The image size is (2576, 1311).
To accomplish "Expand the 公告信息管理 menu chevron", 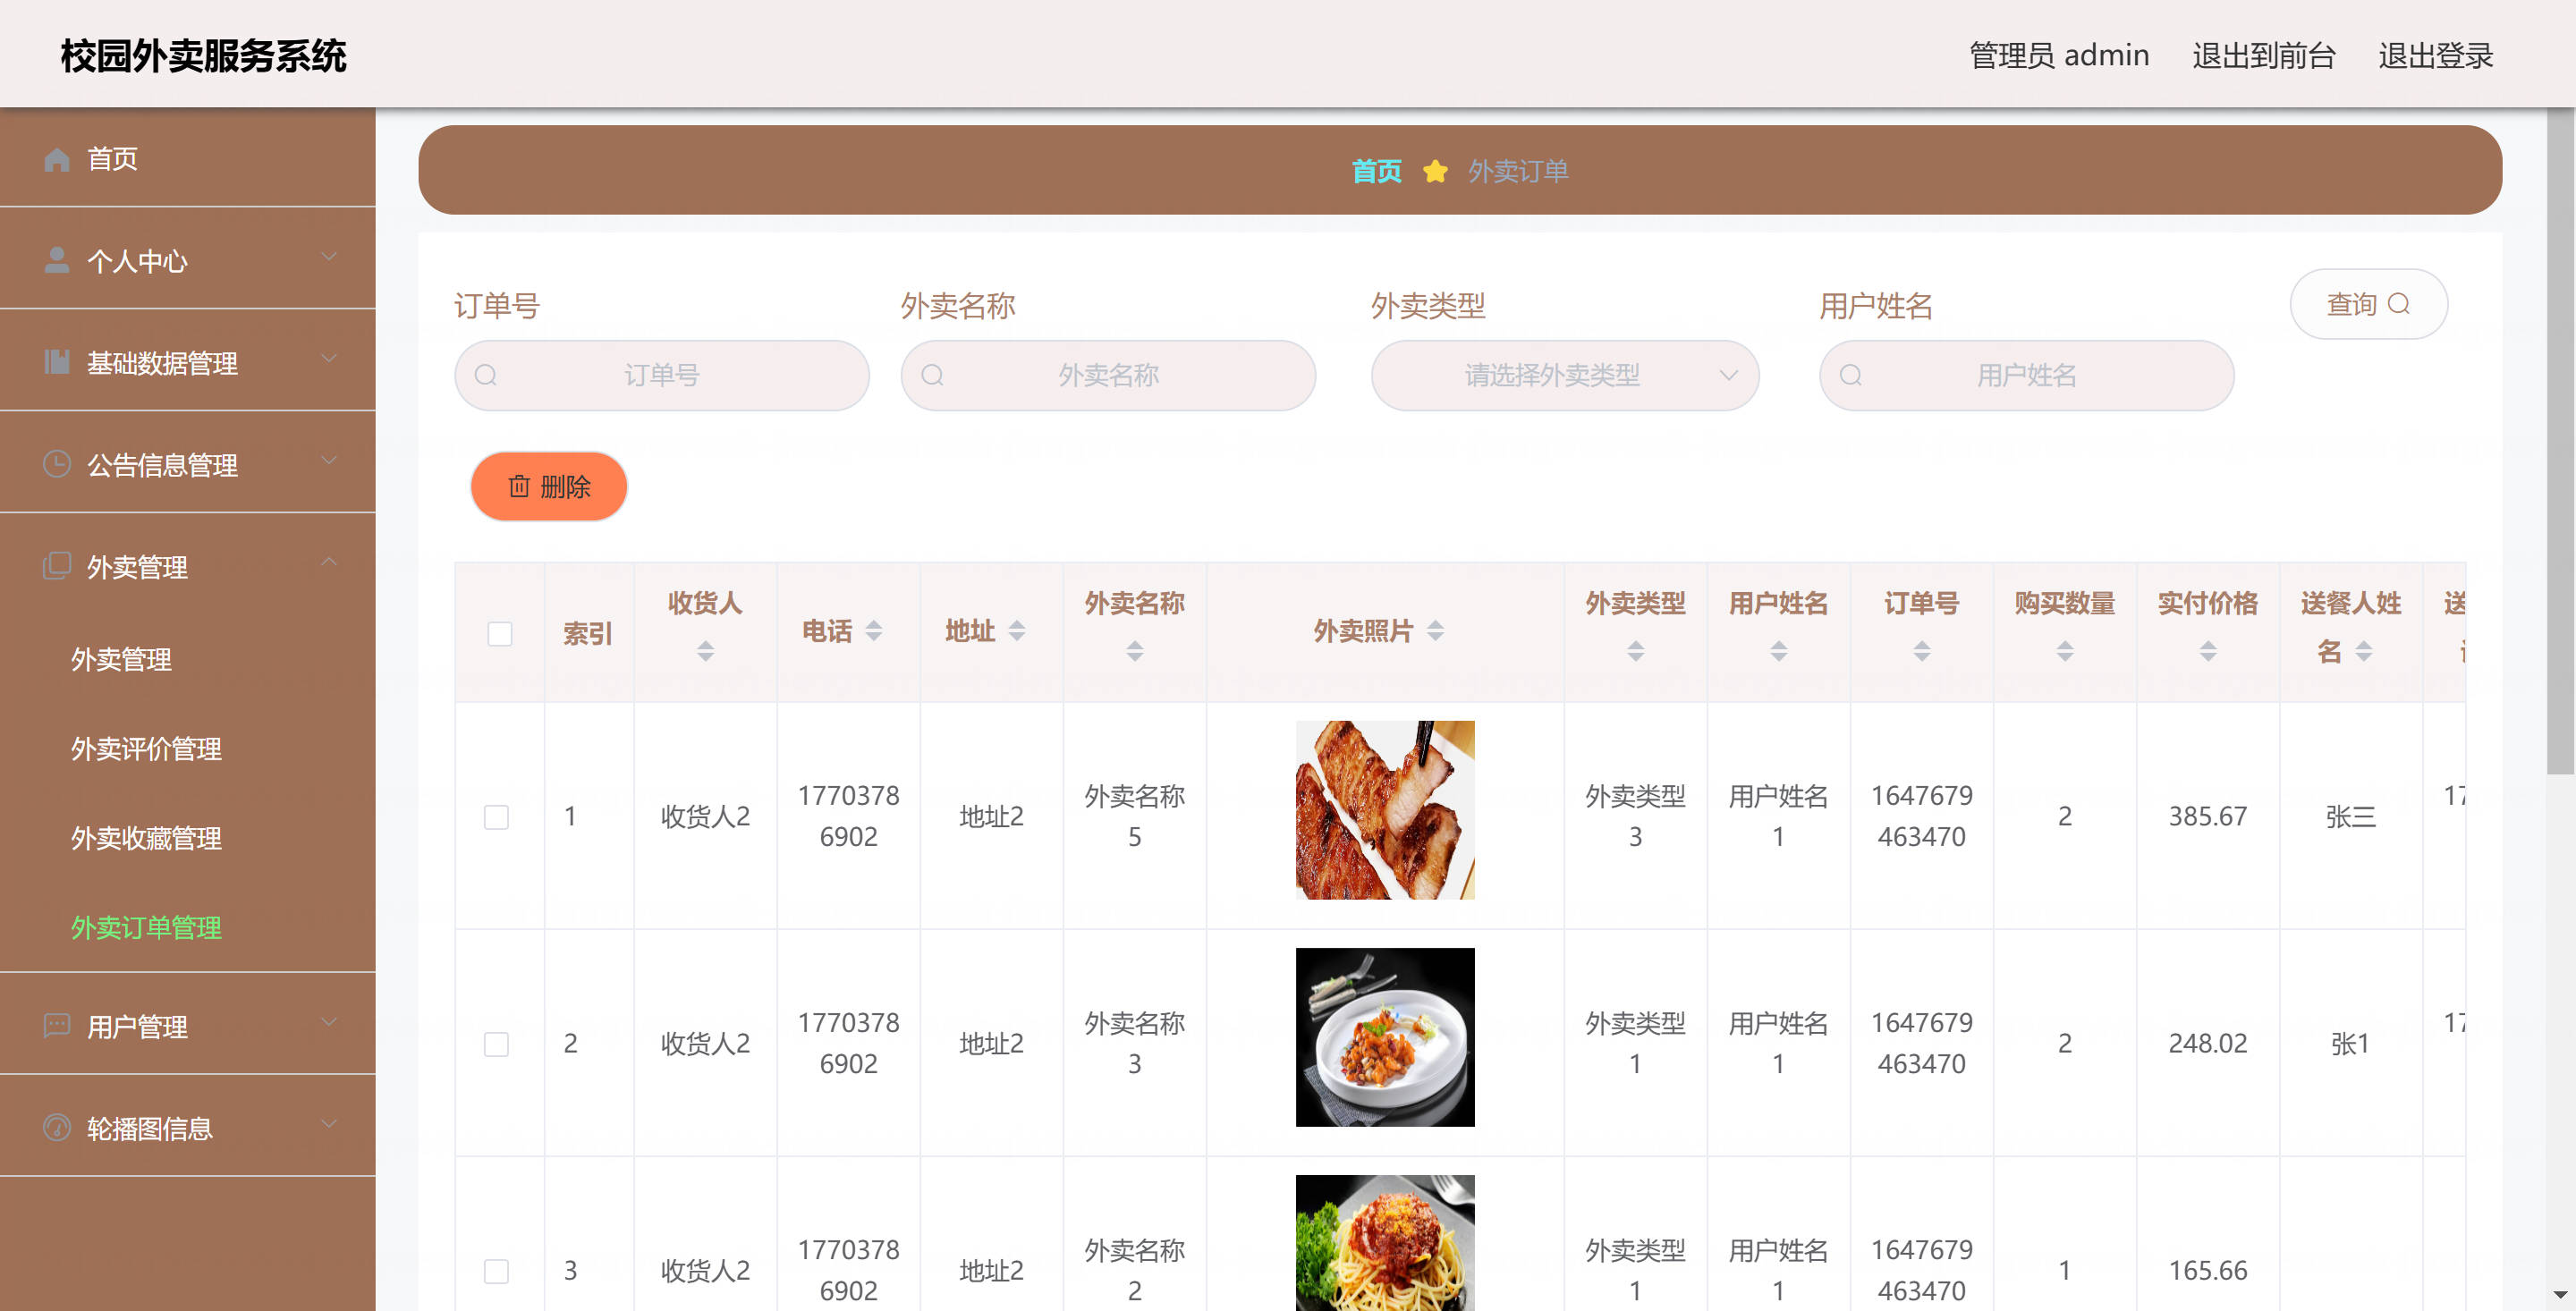I will coord(329,462).
